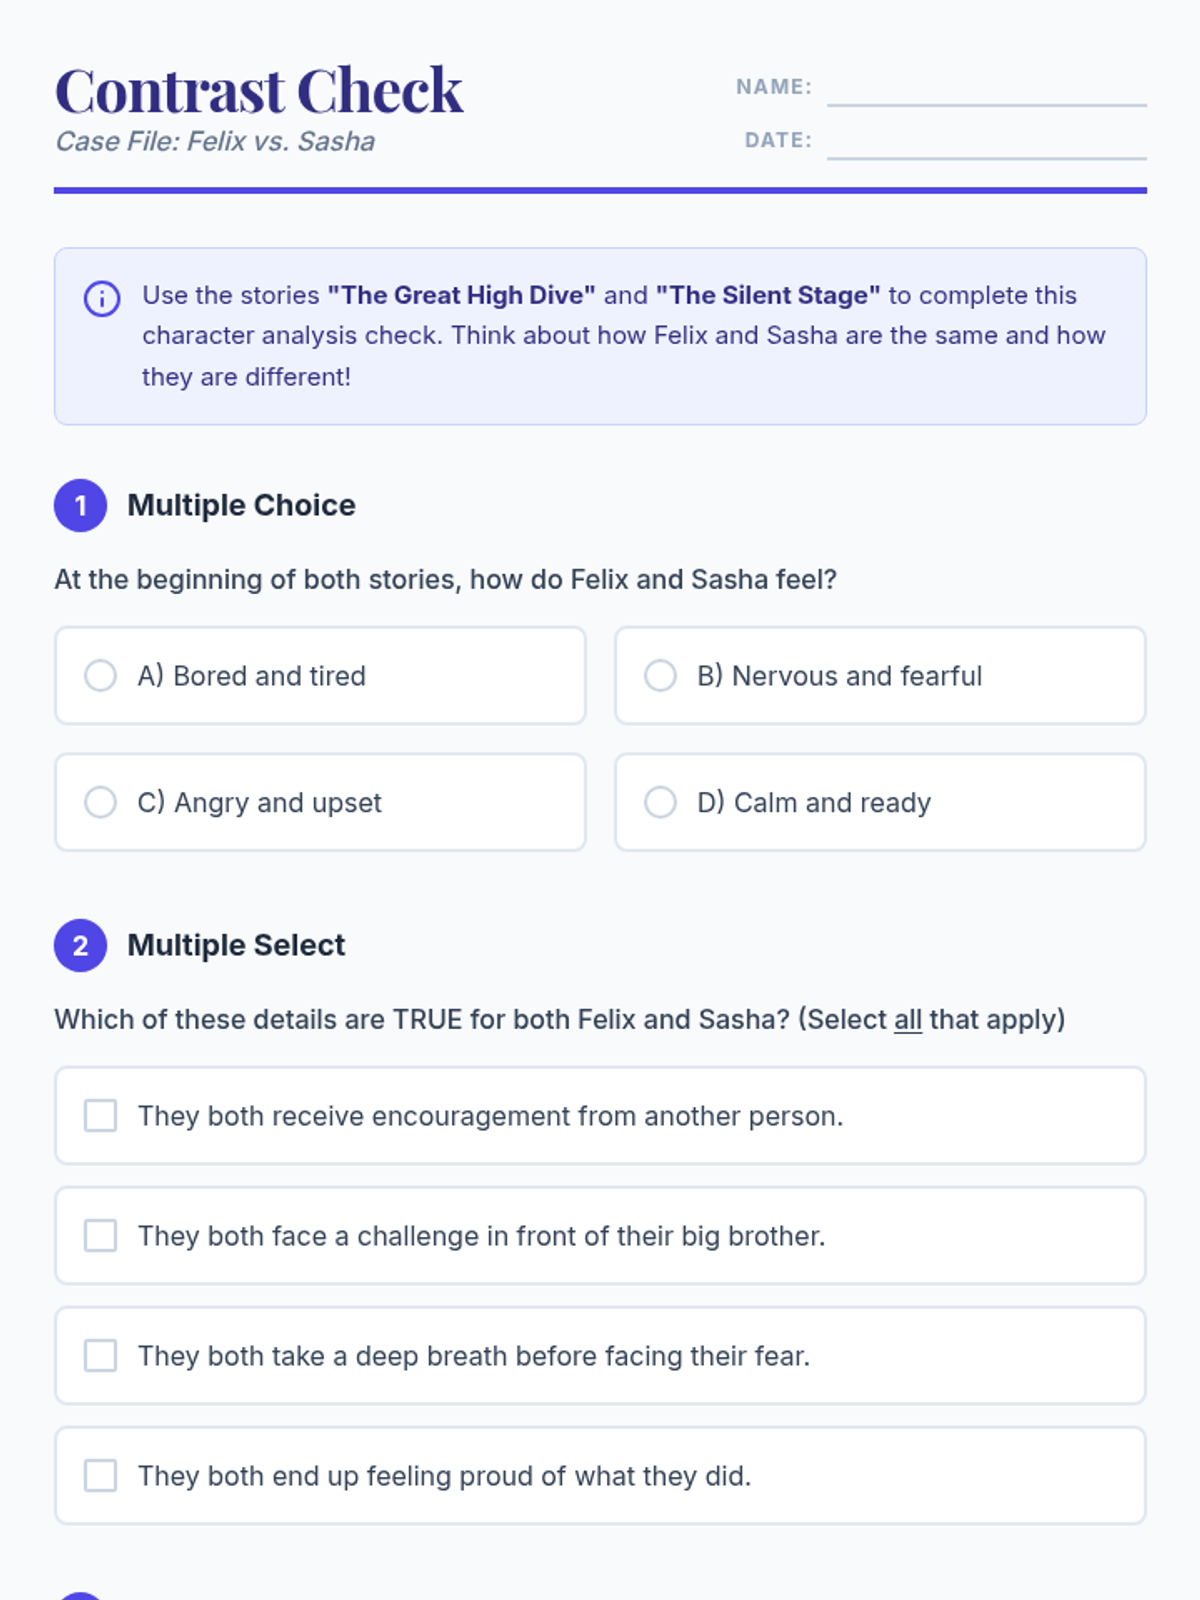1200x1600 pixels.
Task: Click the Multiple Choice section heading
Action: click(241, 505)
